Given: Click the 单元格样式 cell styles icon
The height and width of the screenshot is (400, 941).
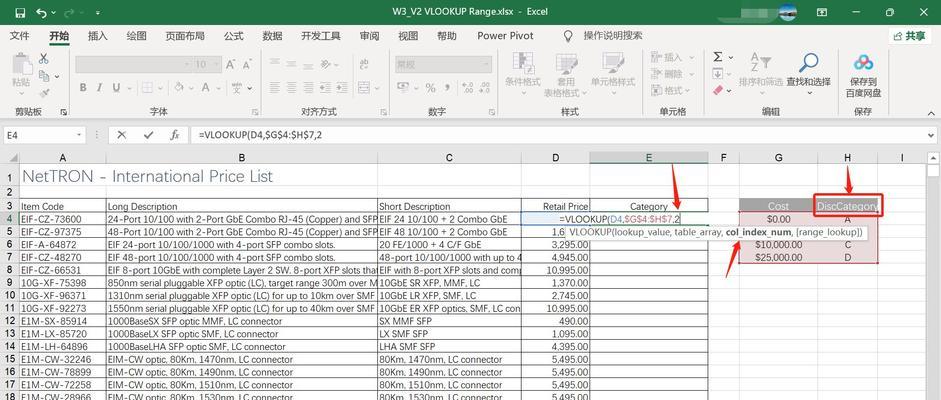Looking at the screenshot, I should point(613,64).
